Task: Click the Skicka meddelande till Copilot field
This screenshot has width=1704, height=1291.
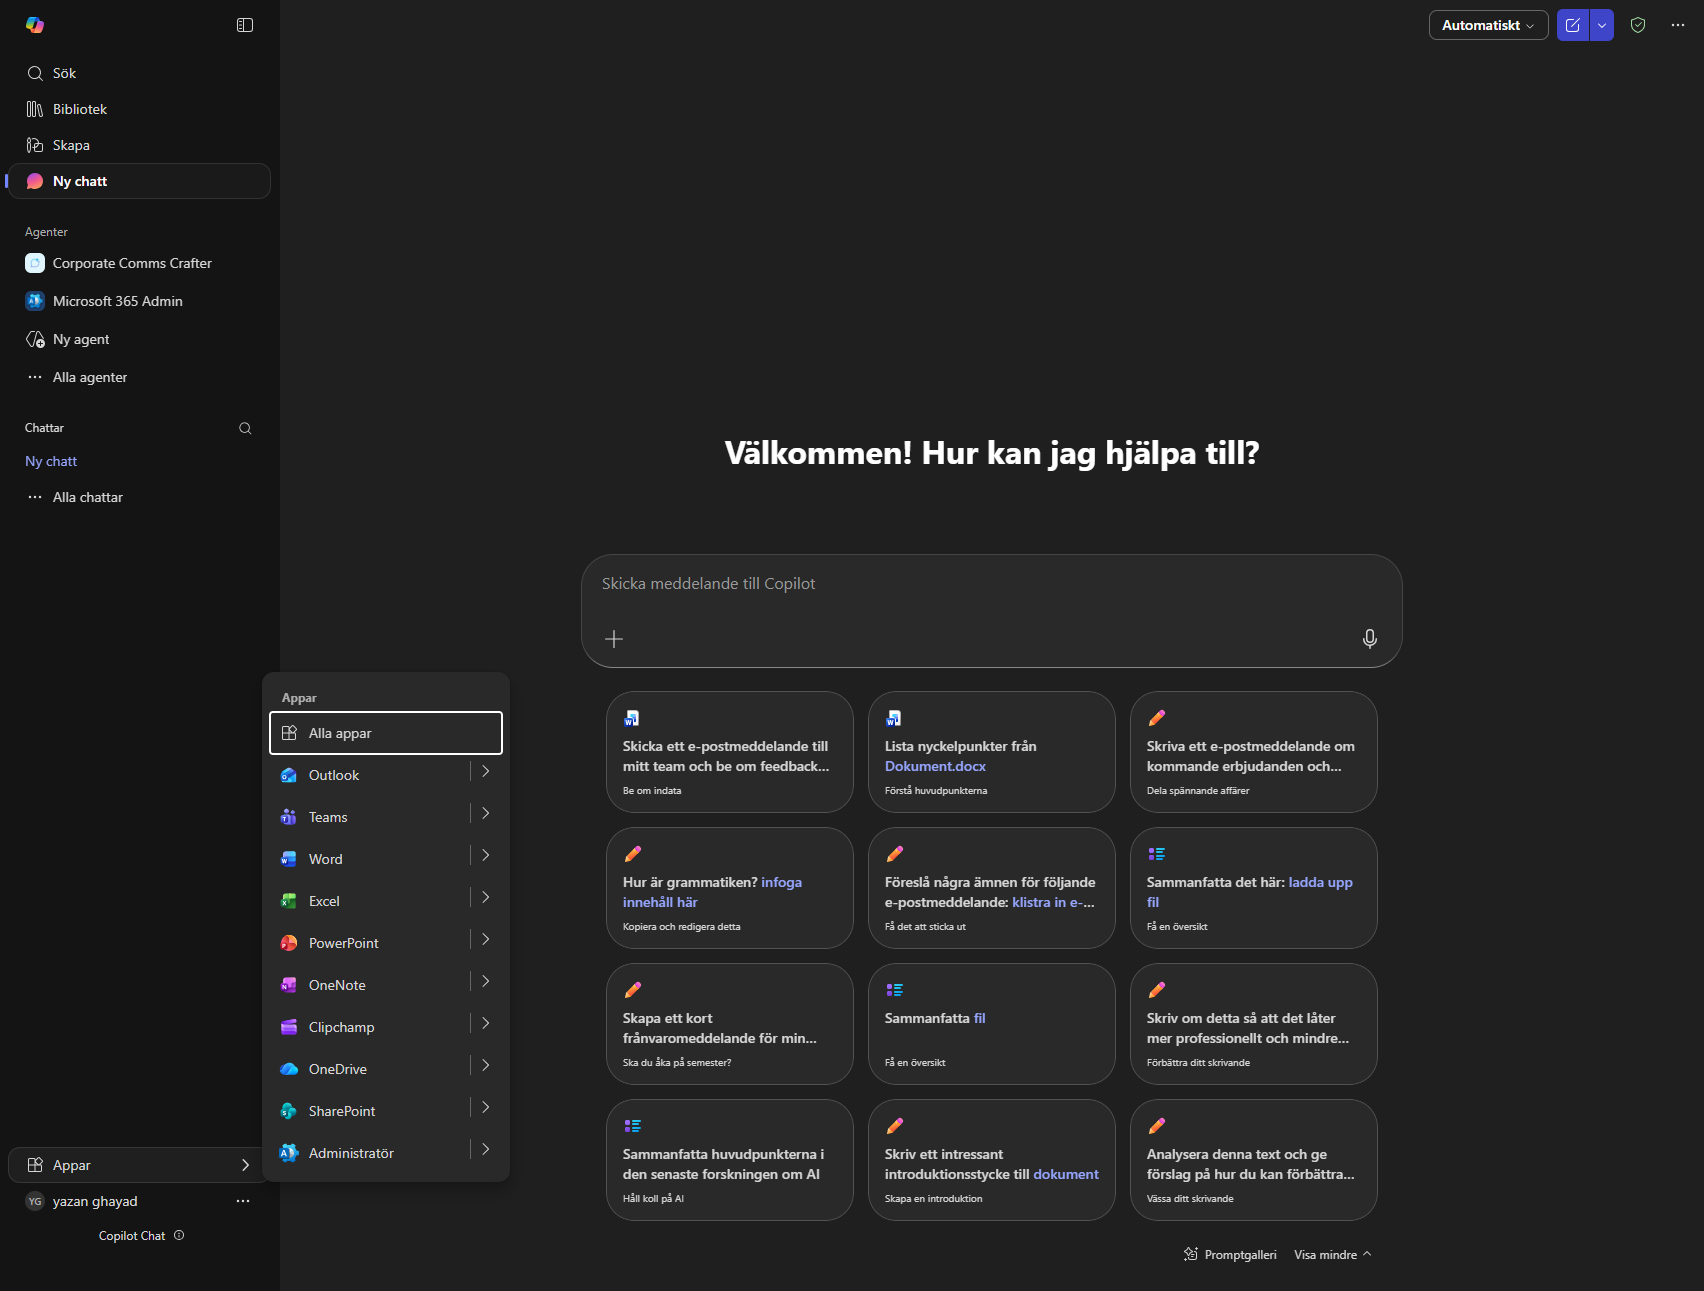Action: pyautogui.click(x=990, y=584)
